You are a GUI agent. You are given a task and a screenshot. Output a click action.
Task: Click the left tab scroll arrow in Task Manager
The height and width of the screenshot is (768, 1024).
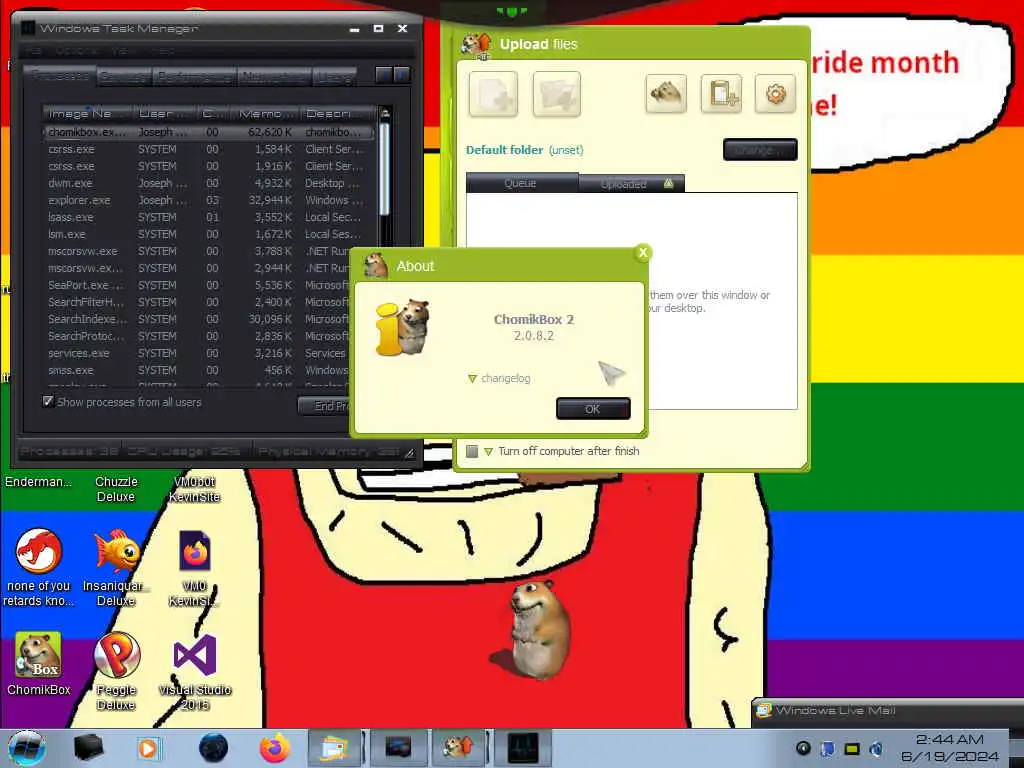(384, 75)
